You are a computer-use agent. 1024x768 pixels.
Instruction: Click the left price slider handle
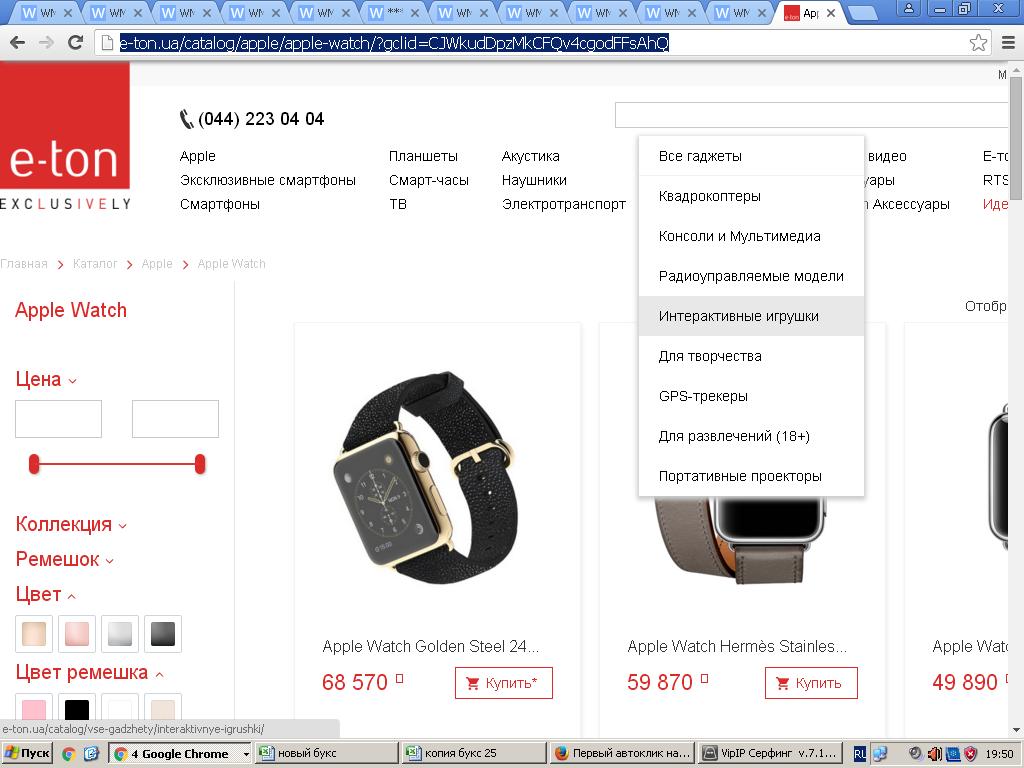(x=34, y=464)
